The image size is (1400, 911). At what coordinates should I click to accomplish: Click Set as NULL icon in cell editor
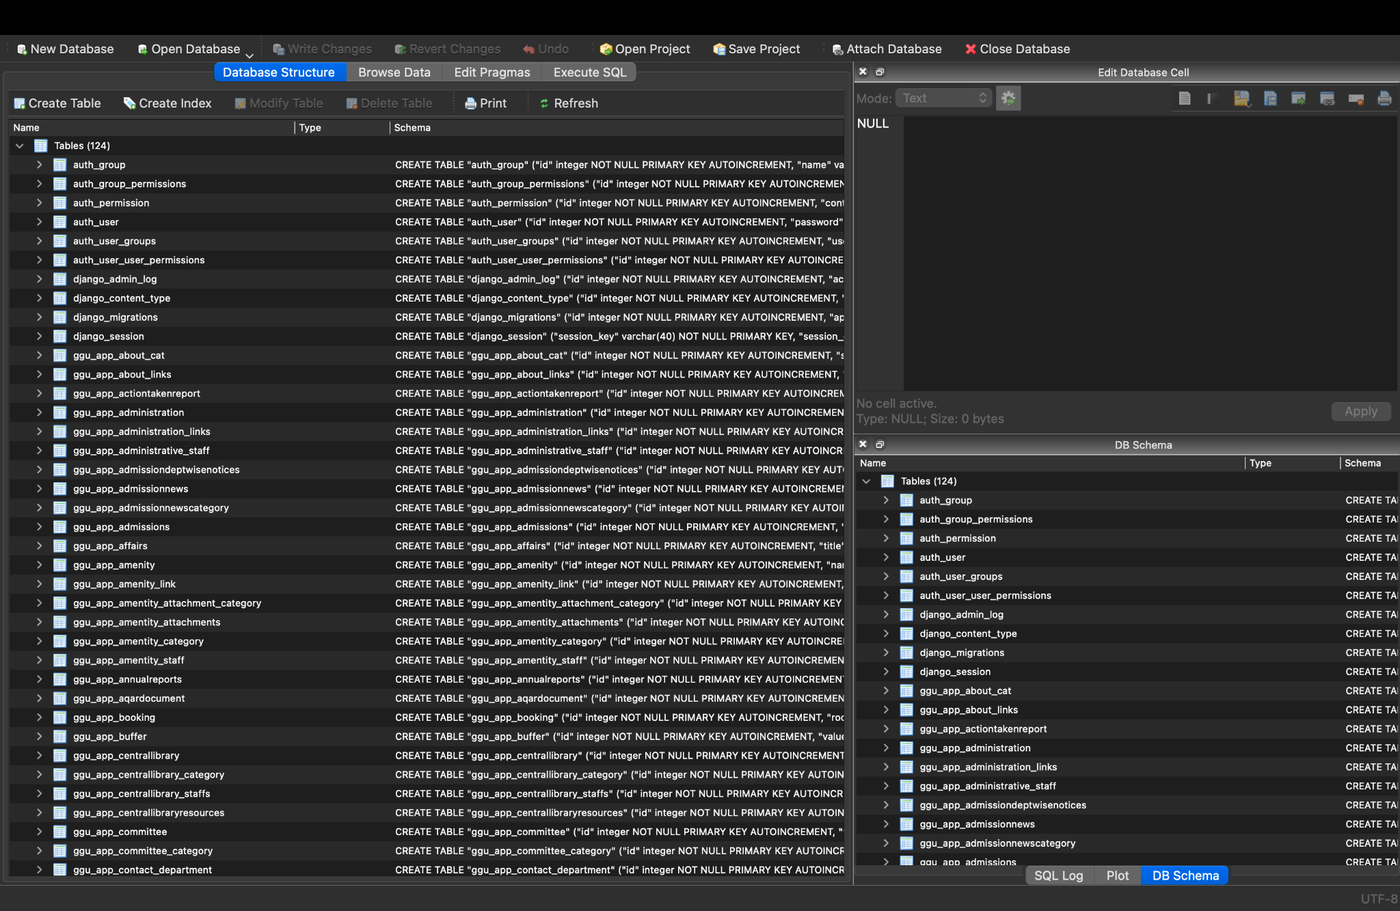tap(1356, 98)
